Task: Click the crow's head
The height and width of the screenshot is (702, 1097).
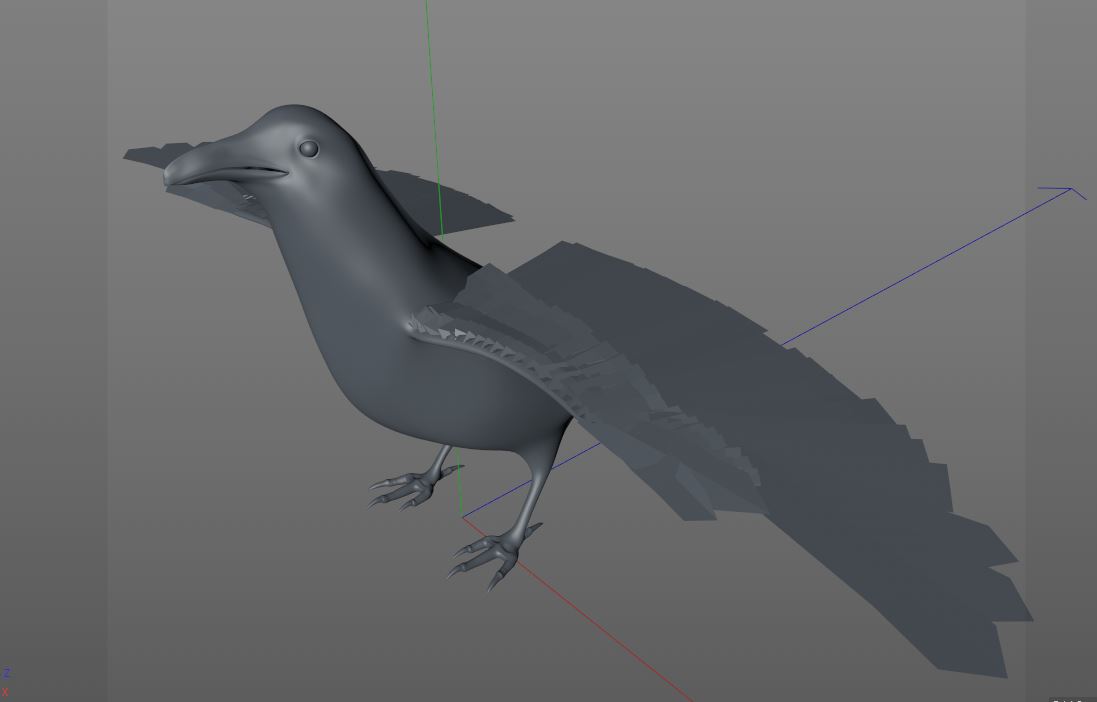Action: (x=300, y=120)
